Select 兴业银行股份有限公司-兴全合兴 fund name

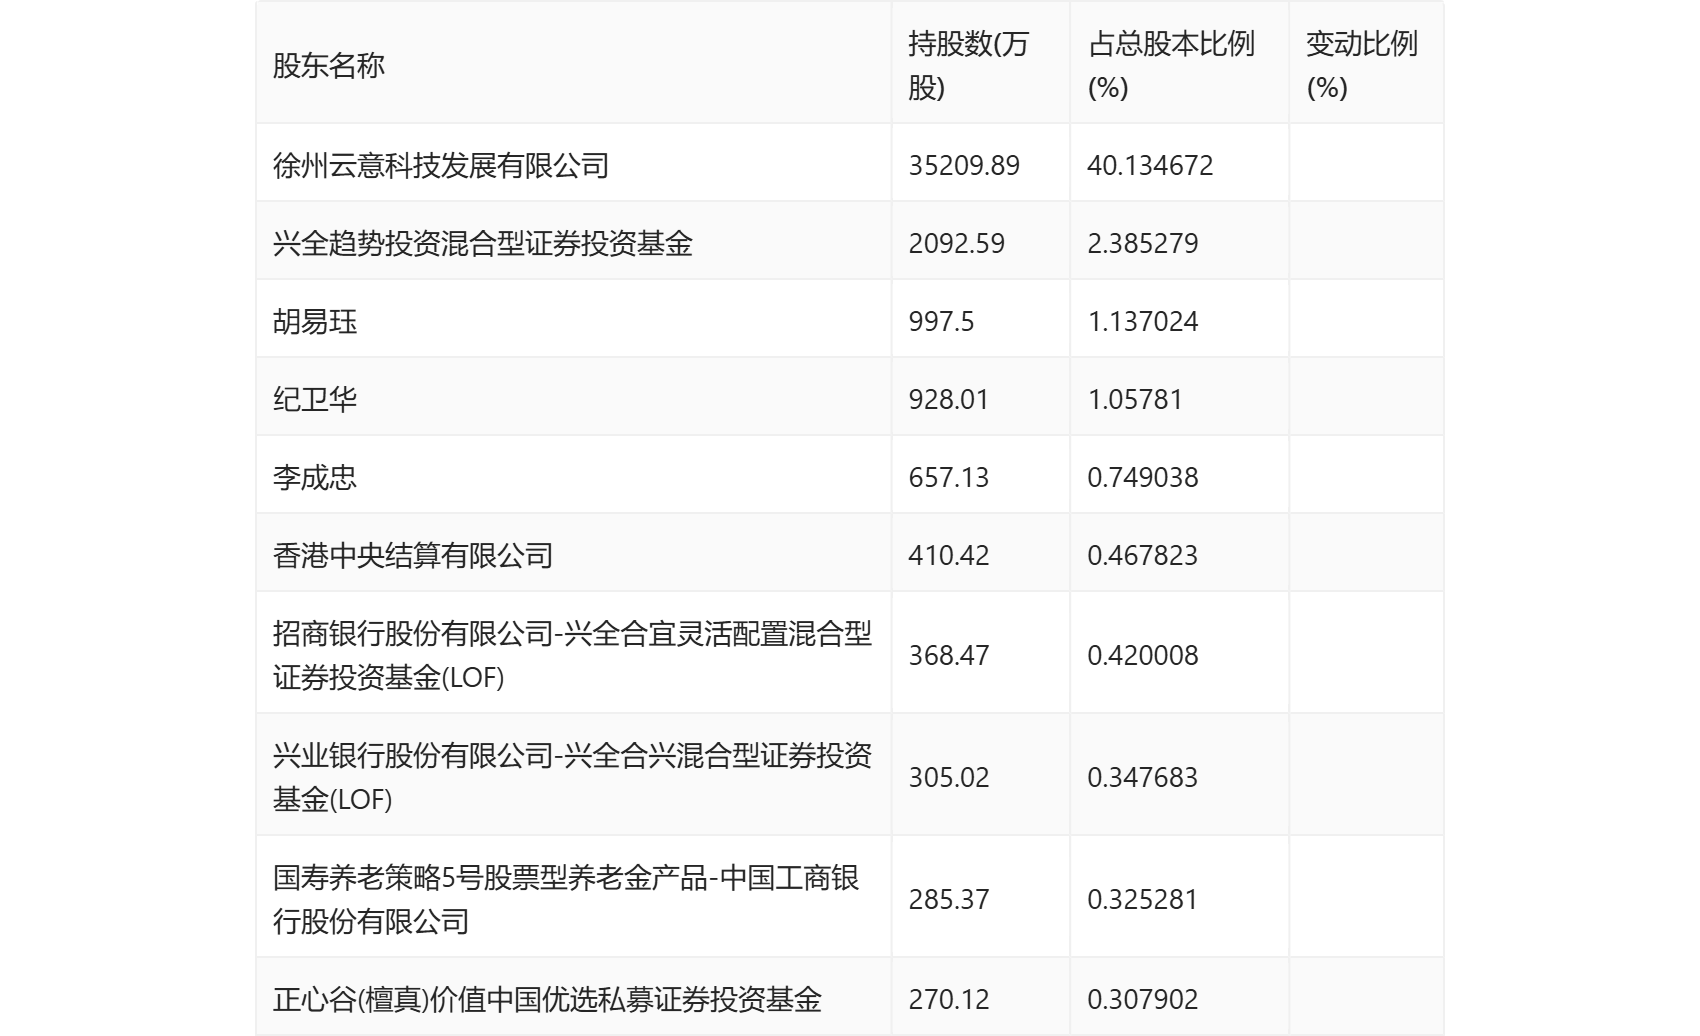pyautogui.click(x=572, y=777)
